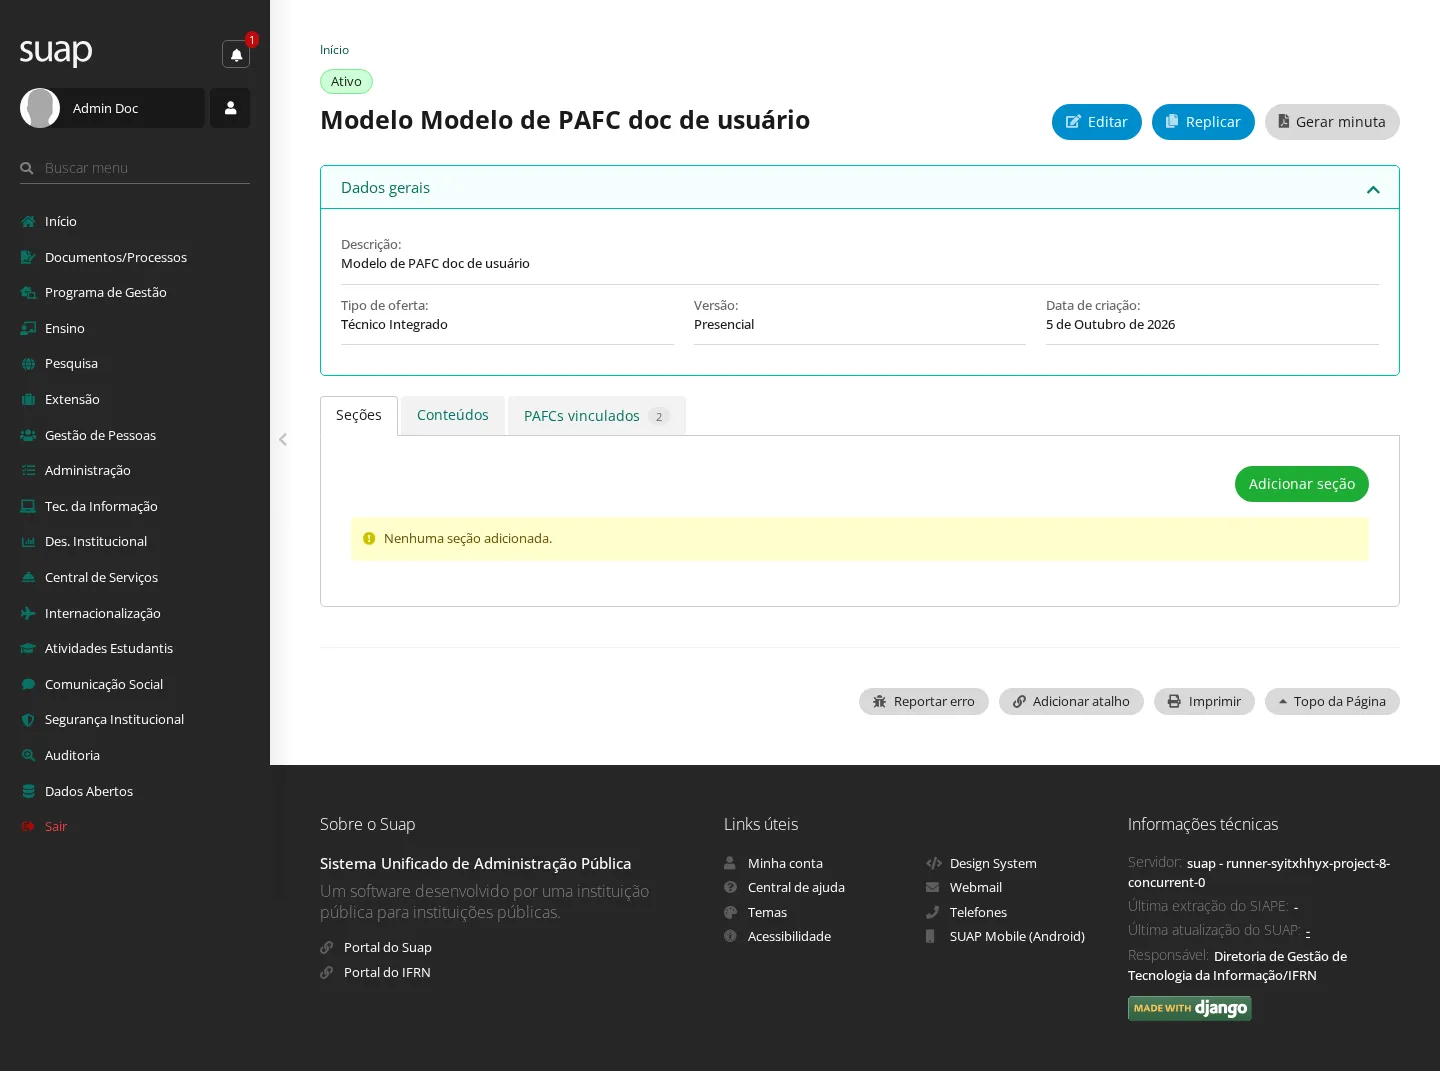The image size is (1440, 1071).
Task: Click the Gerar minuta button
Action: click(1332, 122)
